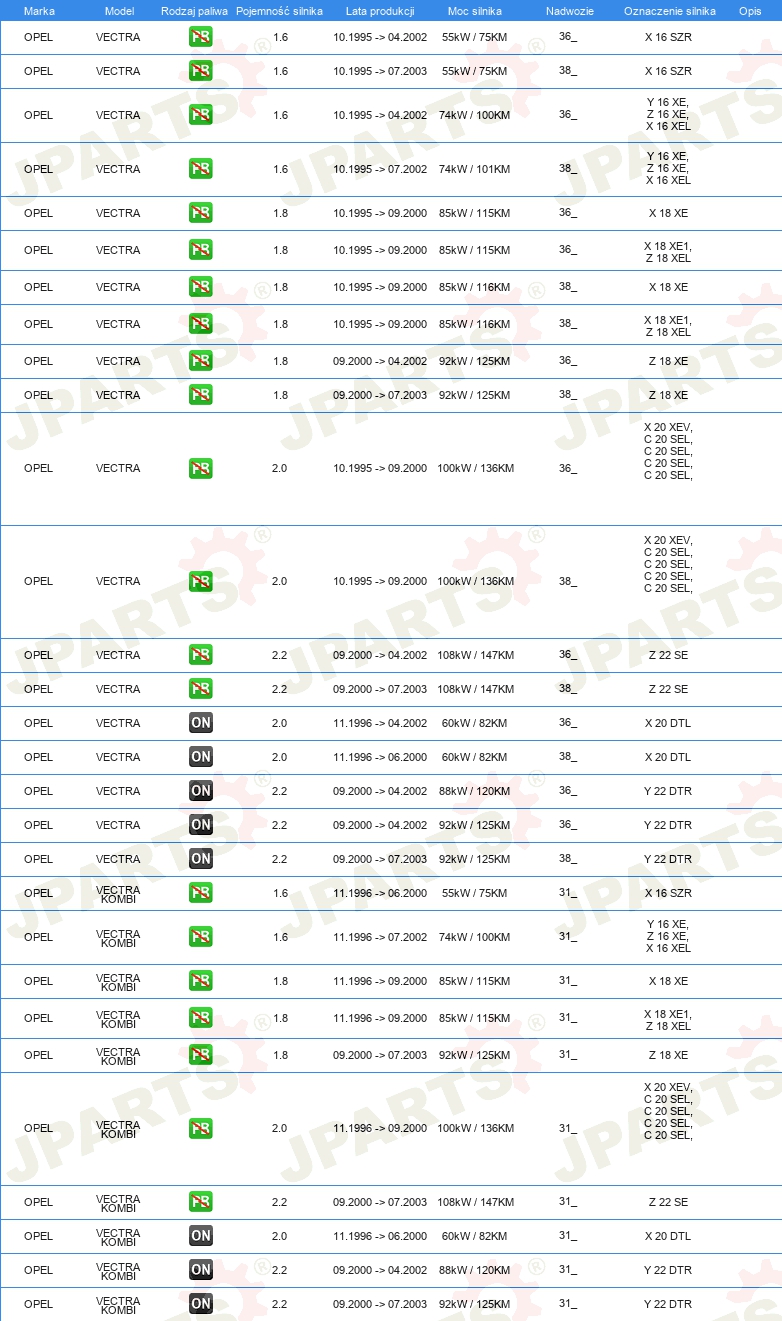The image size is (782, 1321).
Task: Click petrol icon for Z 22 SE 38_ row
Action: tap(201, 689)
